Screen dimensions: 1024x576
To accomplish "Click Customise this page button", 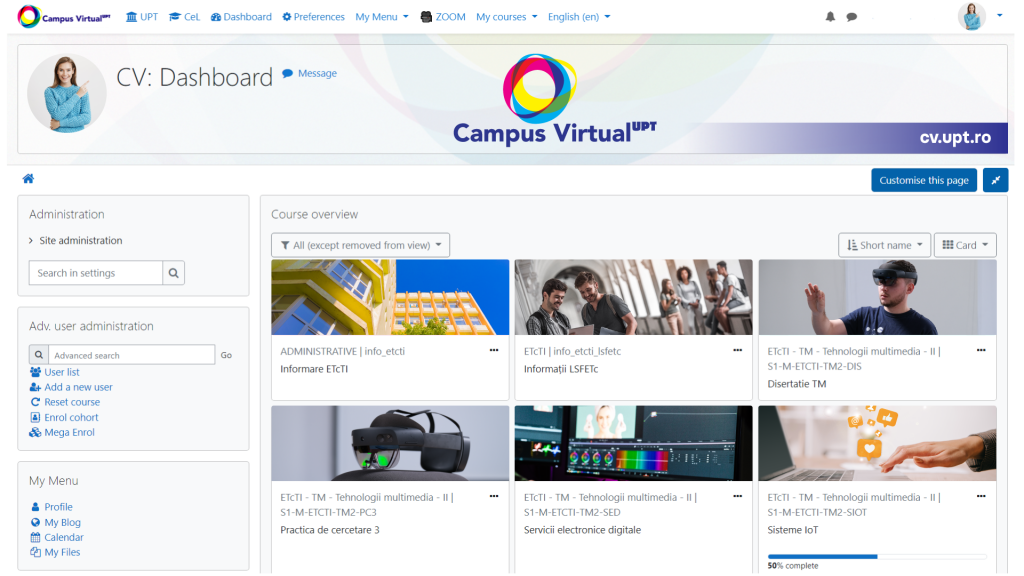I will pos(923,180).
